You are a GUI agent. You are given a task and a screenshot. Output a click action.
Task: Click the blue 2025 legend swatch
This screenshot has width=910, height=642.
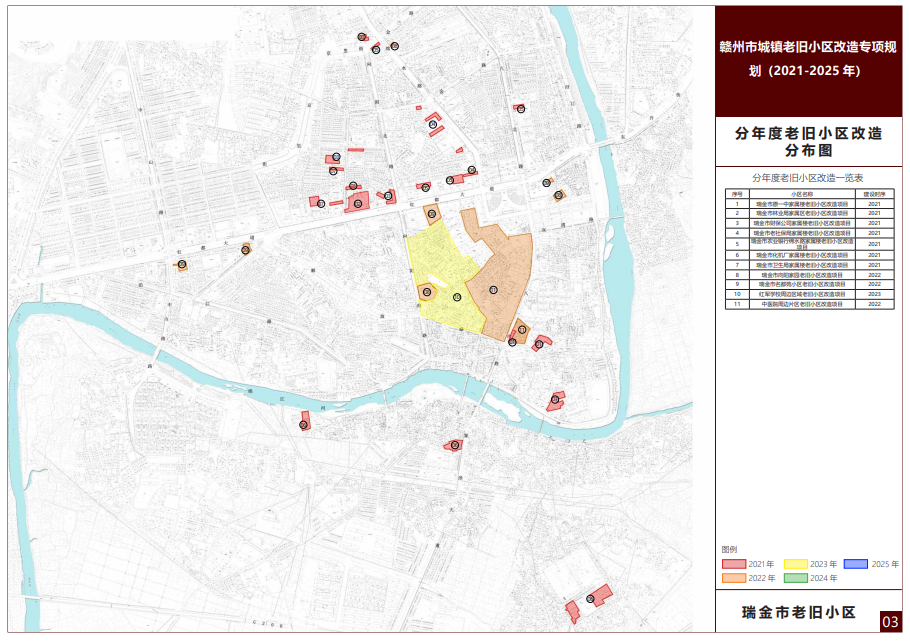pos(855,564)
